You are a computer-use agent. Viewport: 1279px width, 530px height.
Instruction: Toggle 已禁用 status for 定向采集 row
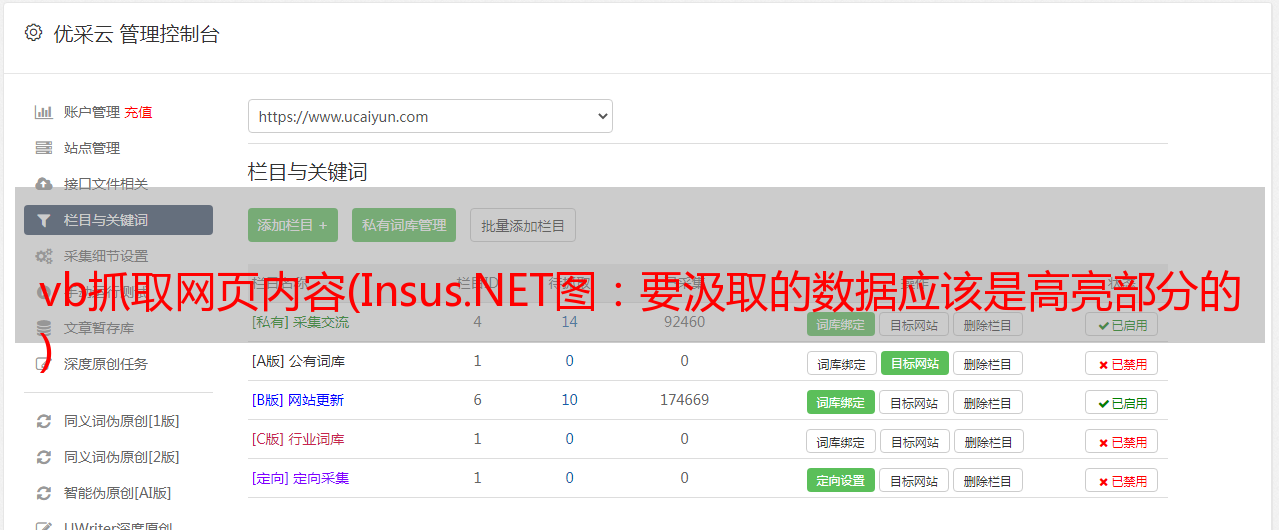pyautogui.click(x=1122, y=481)
